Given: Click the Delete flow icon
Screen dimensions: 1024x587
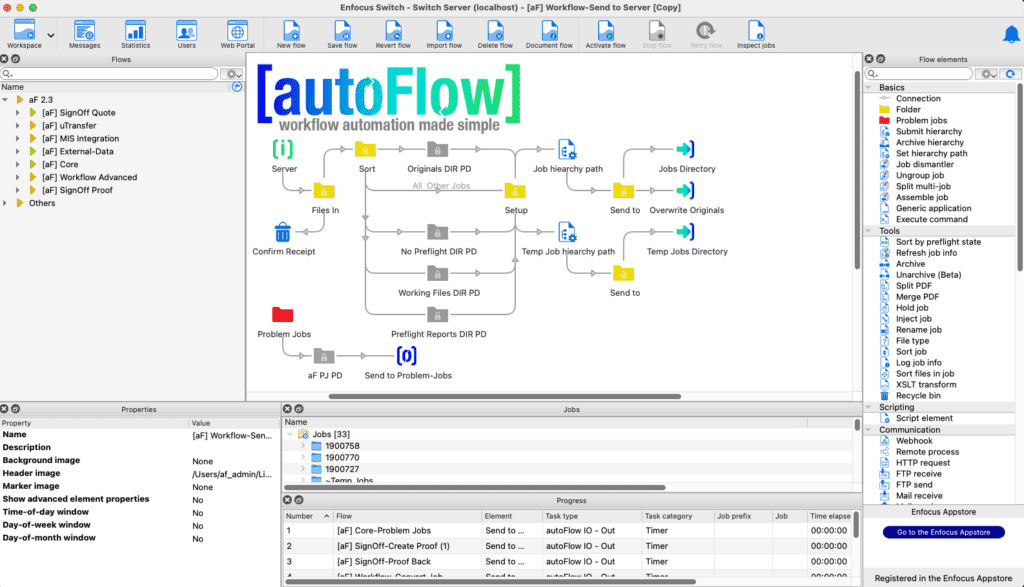Looking at the screenshot, I should pyautogui.click(x=495, y=34).
